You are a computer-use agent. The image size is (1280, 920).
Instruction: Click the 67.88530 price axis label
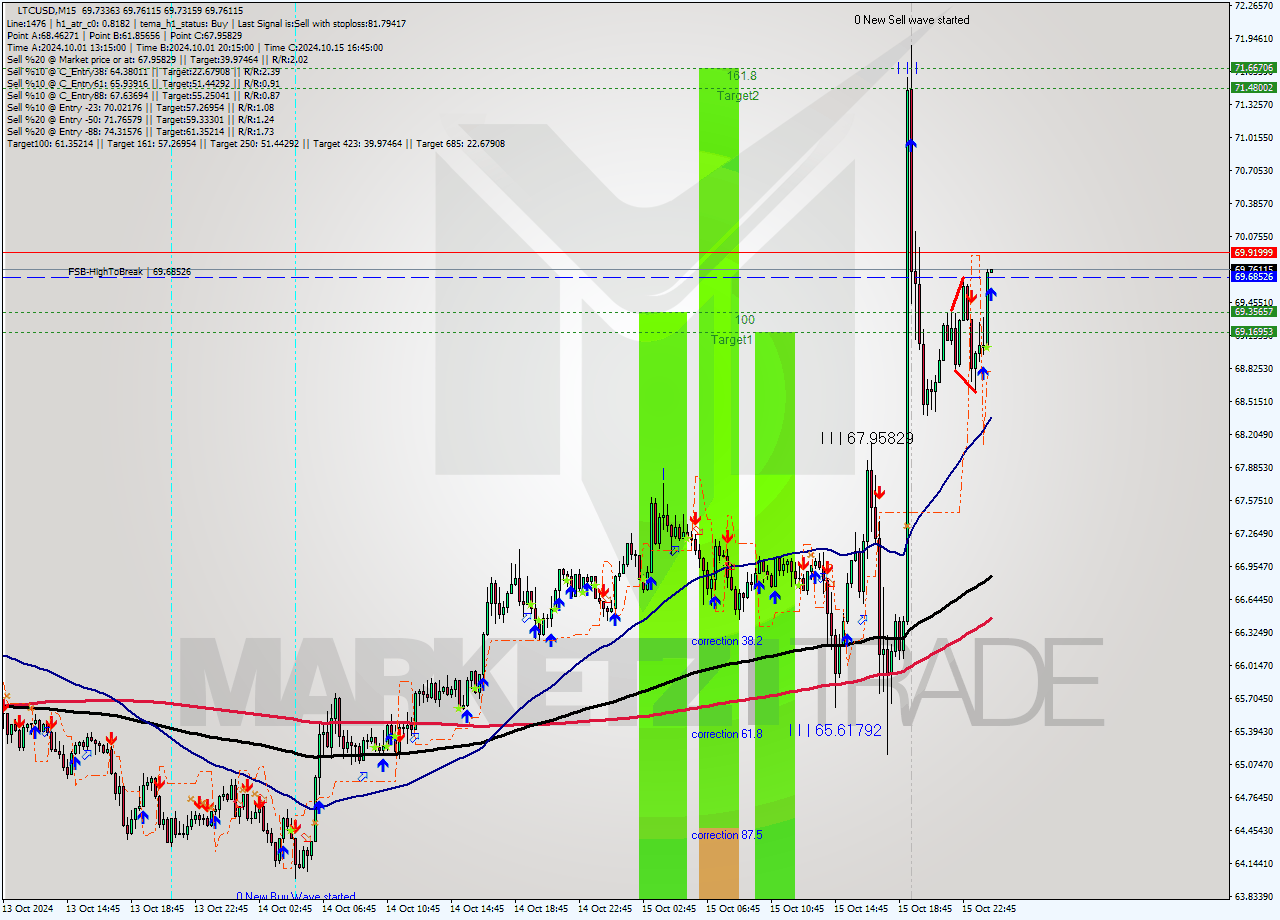coord(1254,467)
